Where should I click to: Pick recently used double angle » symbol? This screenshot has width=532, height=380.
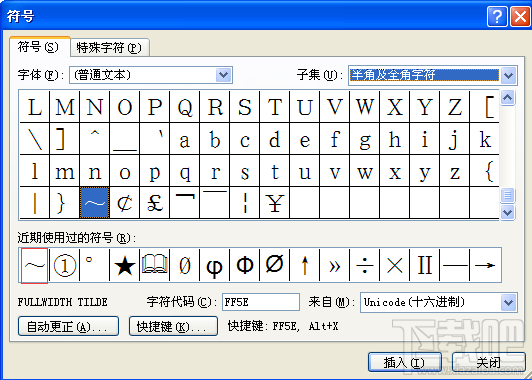point(334,265)
